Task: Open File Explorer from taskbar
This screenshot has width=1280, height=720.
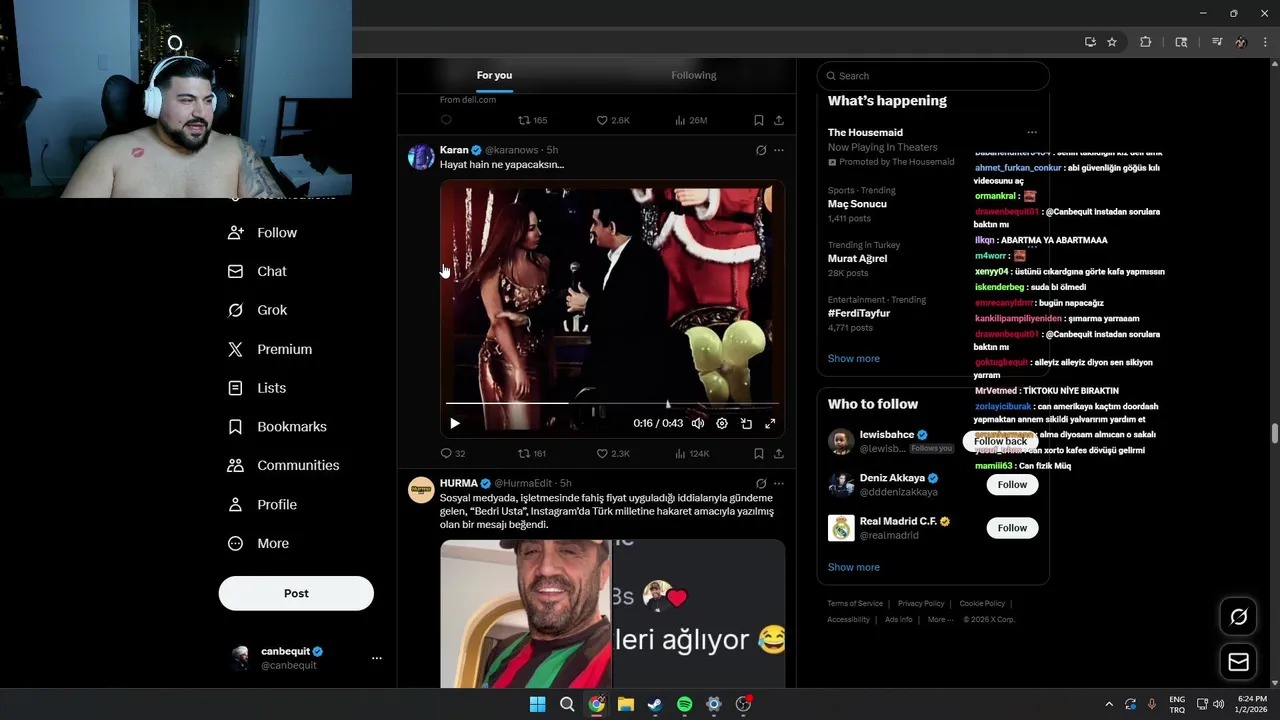Action: point(626,704)
